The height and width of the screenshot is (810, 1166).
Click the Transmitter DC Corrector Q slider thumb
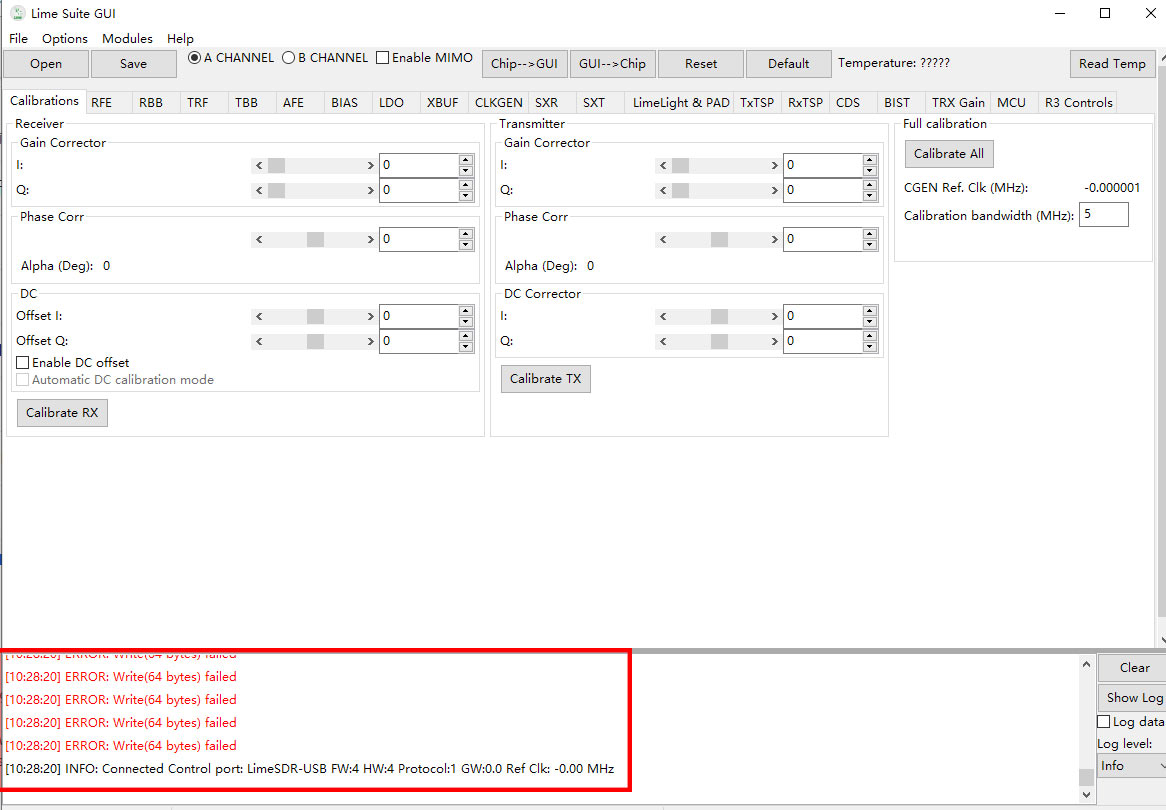[719, 341]
